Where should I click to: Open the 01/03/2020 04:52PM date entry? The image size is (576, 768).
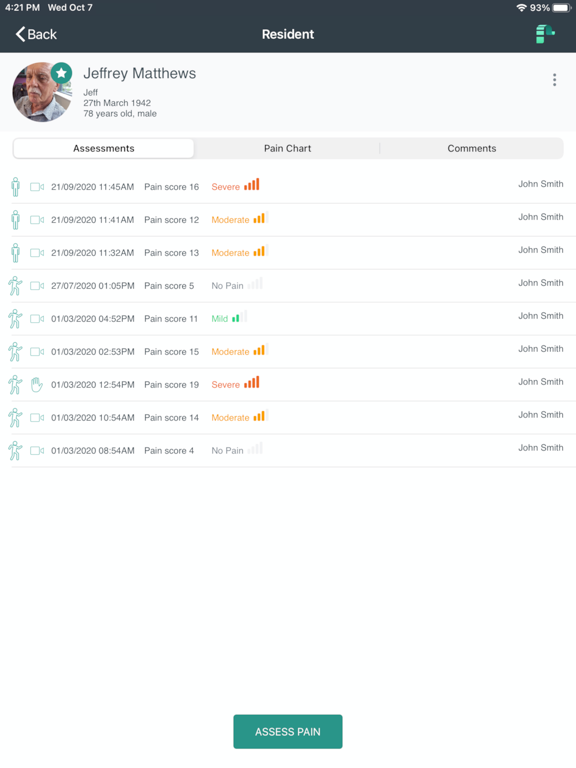point(93,318)
